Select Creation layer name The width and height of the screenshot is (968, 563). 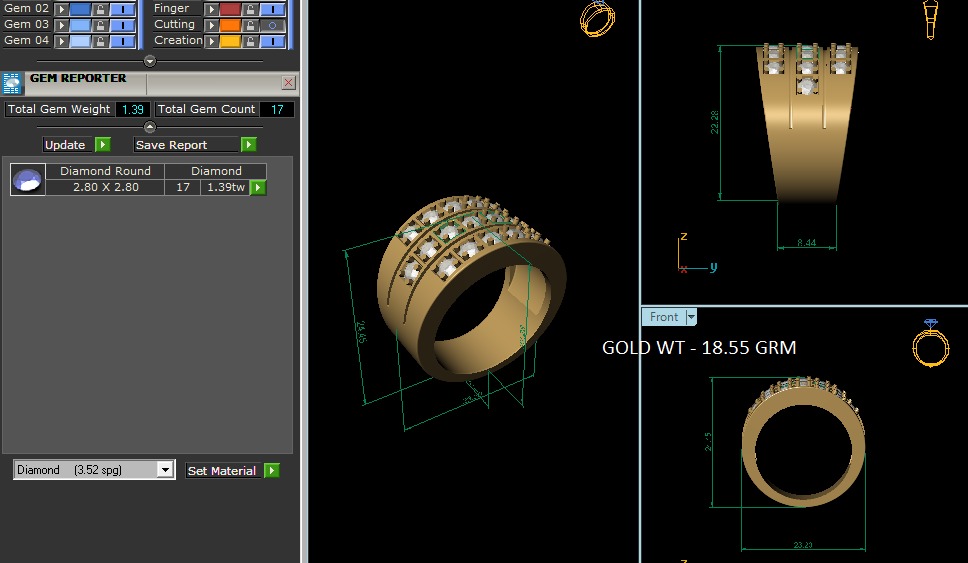click(178, 40)
